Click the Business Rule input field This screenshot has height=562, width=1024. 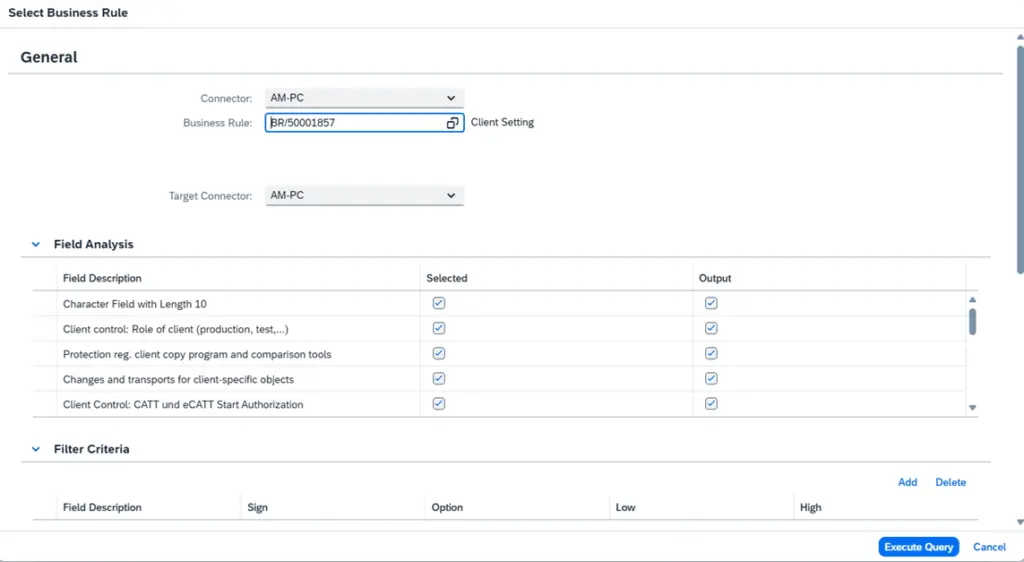pyautogui.click(x=355, y=123)
